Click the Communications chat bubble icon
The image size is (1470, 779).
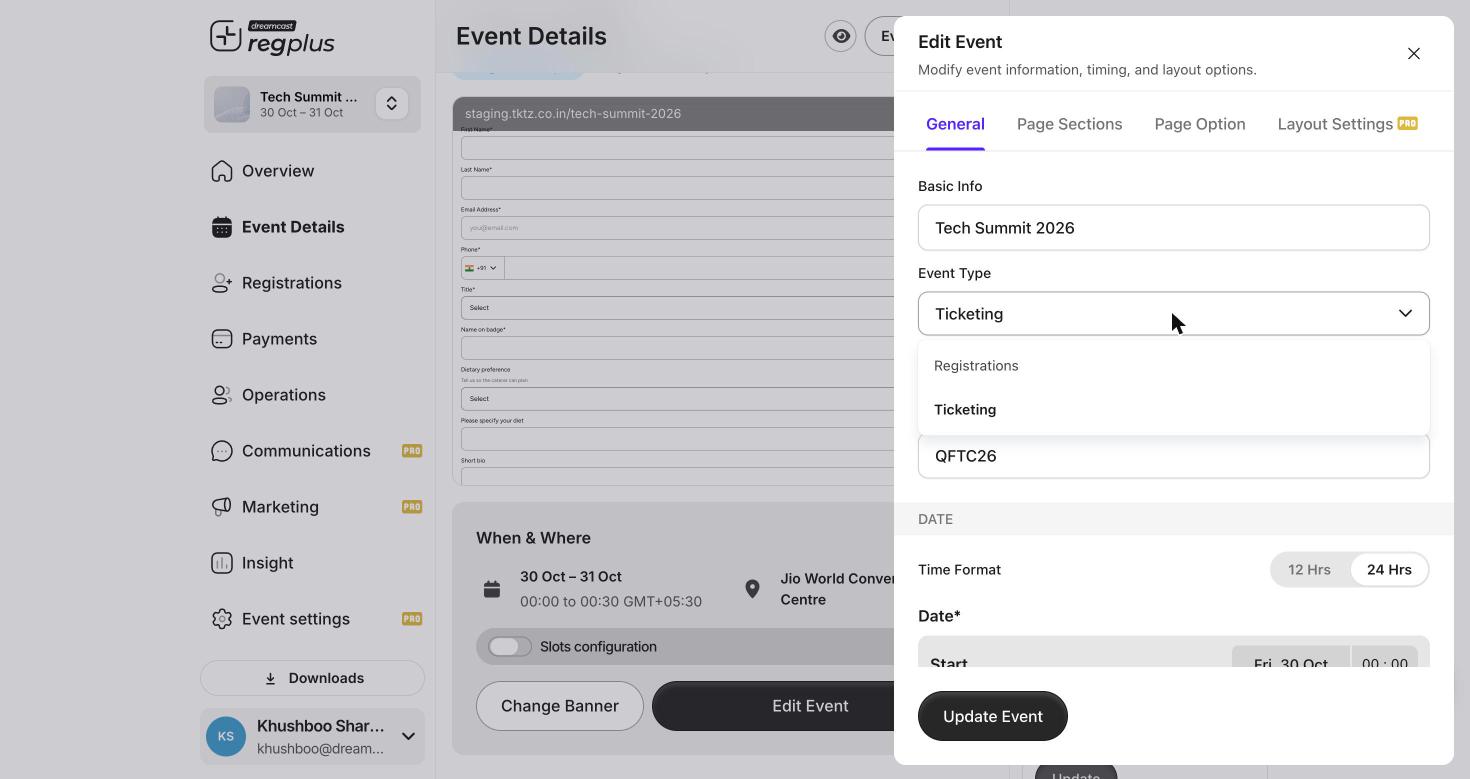coord(222,451)
